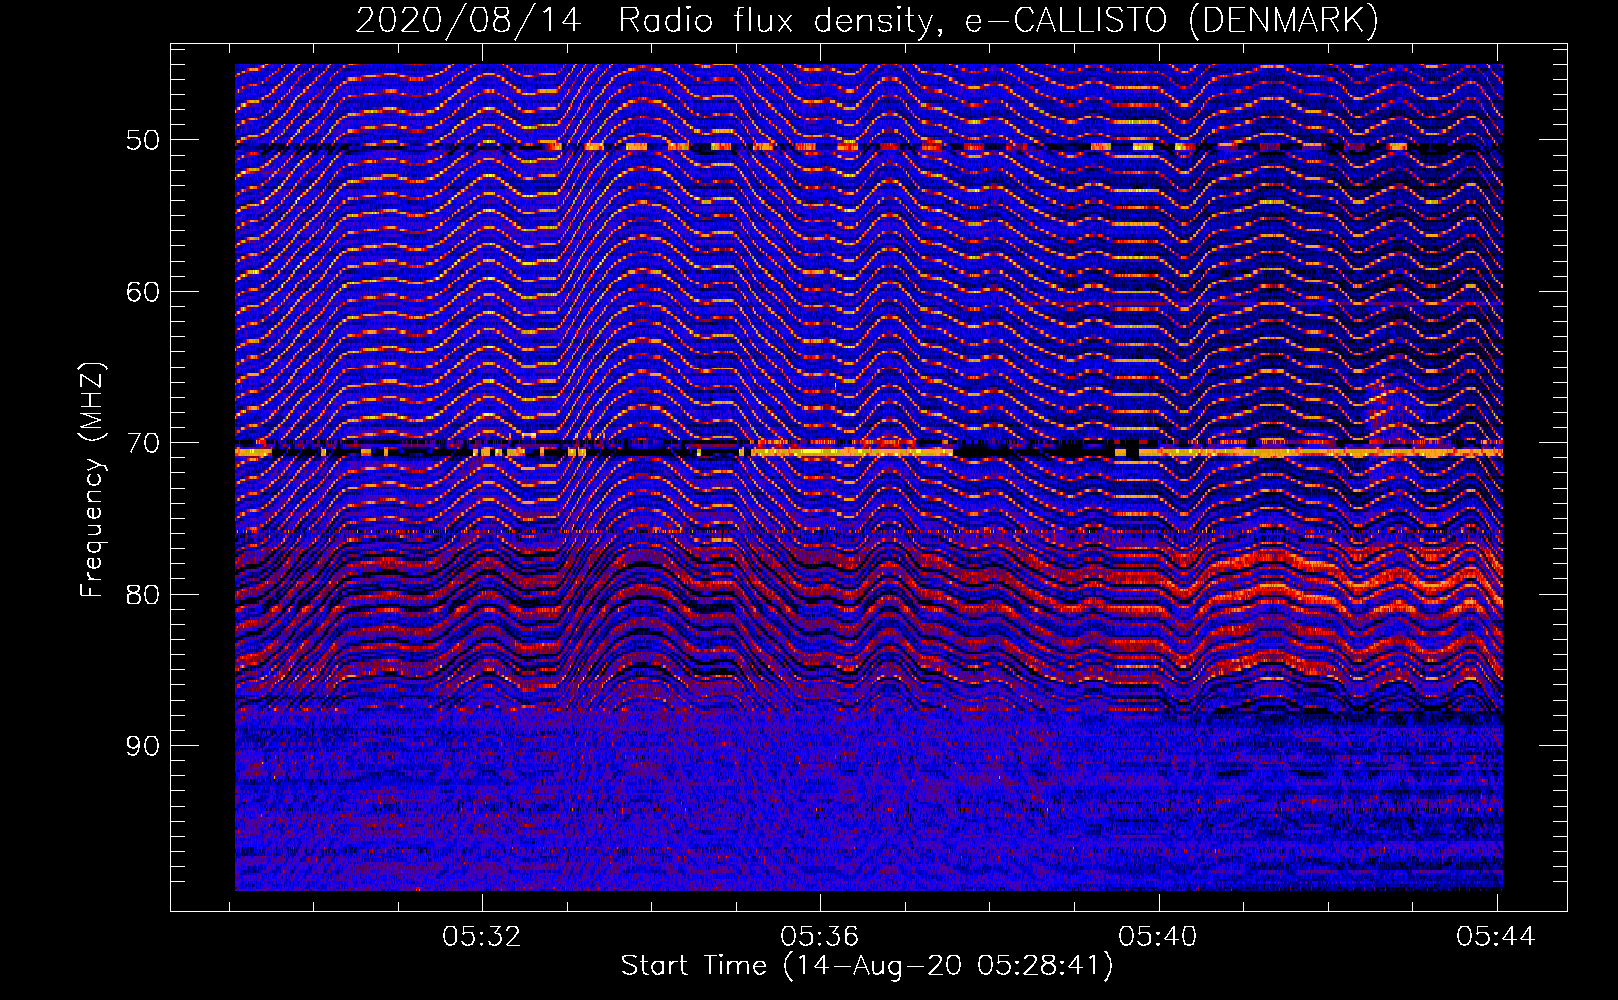This screenshot has width=1618, height=1000.
Task: Click the 'Frequency (MHZ)' y-axis label
Action: pos(92,479)
